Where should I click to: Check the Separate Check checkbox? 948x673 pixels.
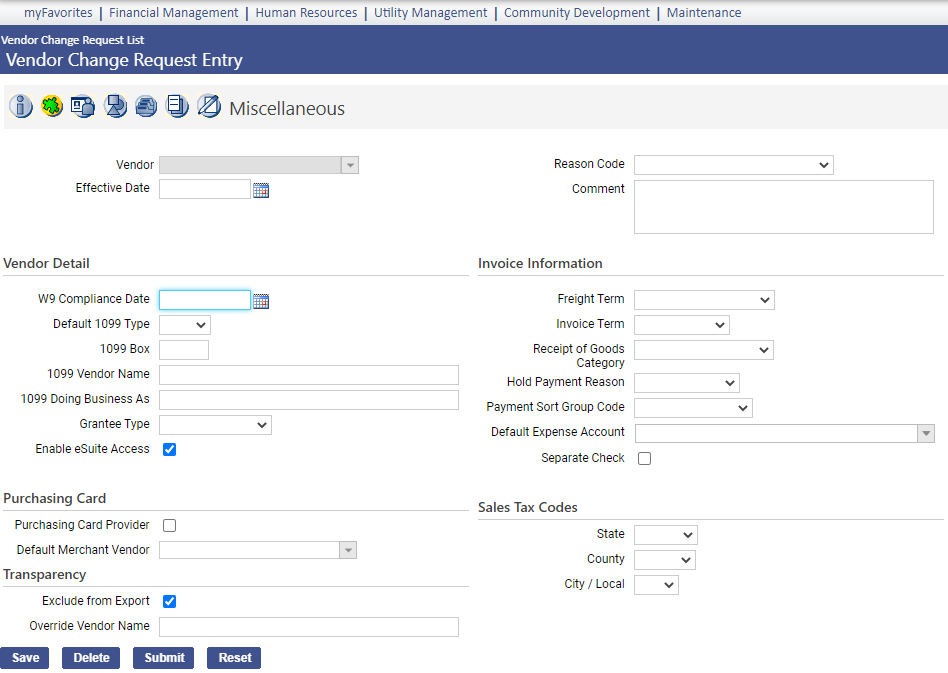[x=645, y=459]
